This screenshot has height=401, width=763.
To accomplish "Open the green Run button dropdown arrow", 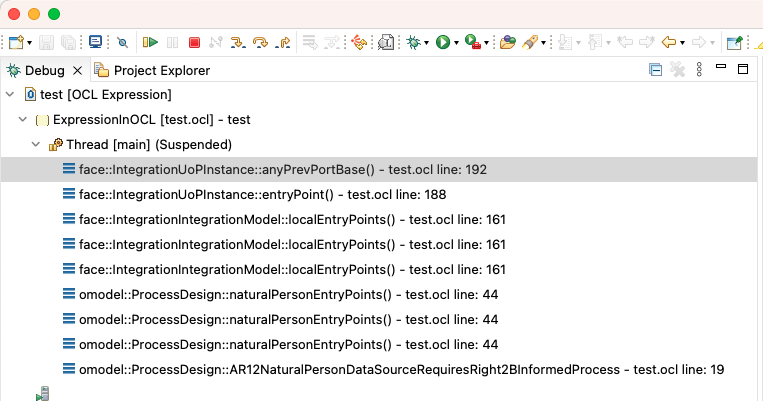I will click(456, 43).
